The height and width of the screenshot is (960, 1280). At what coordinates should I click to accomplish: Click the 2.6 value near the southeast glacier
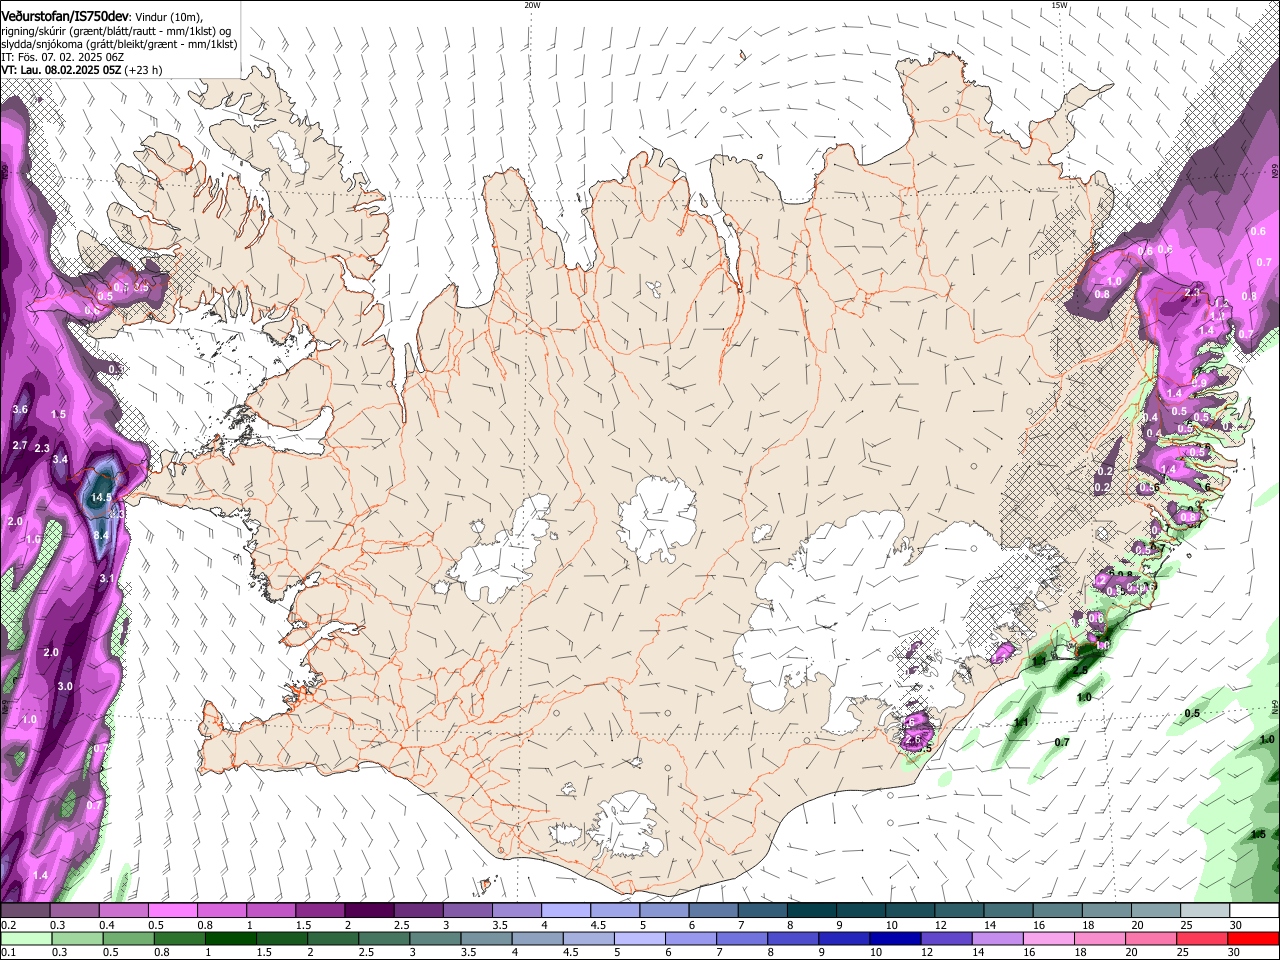click(x=912, y=739)
